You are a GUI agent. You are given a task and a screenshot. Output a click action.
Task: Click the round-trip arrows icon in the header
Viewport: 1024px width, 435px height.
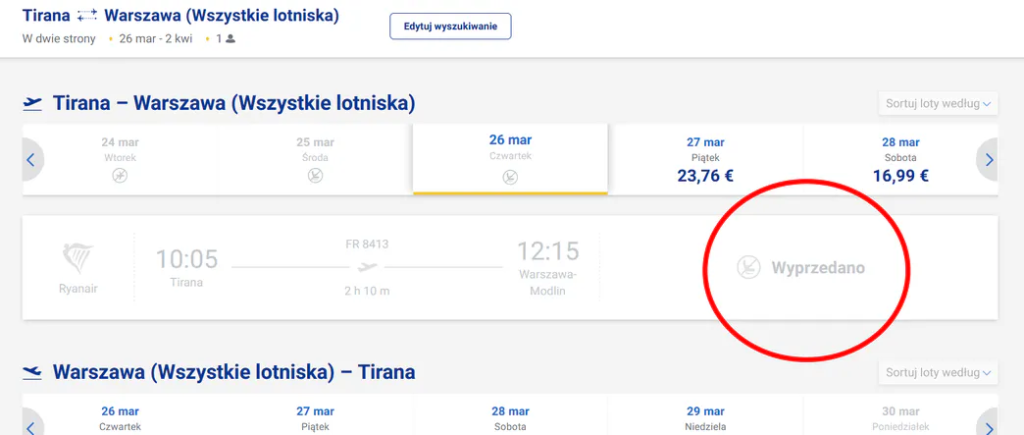(x=87, y=17)
